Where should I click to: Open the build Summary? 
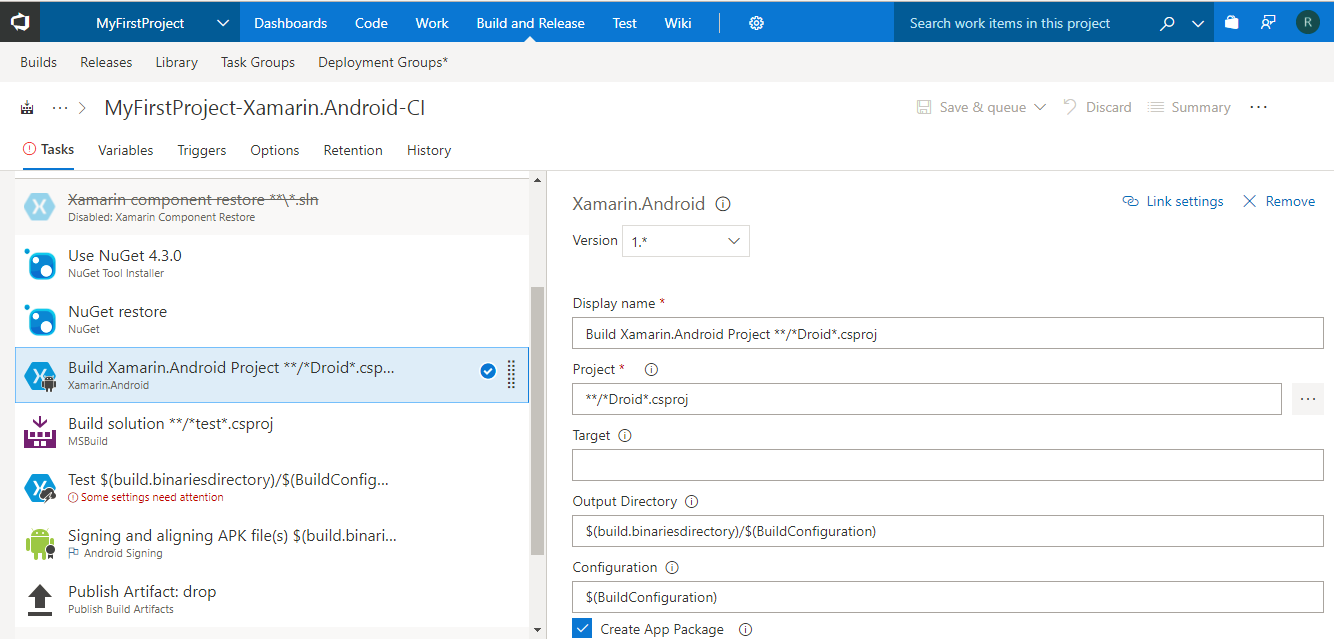tap(1189, 107)
